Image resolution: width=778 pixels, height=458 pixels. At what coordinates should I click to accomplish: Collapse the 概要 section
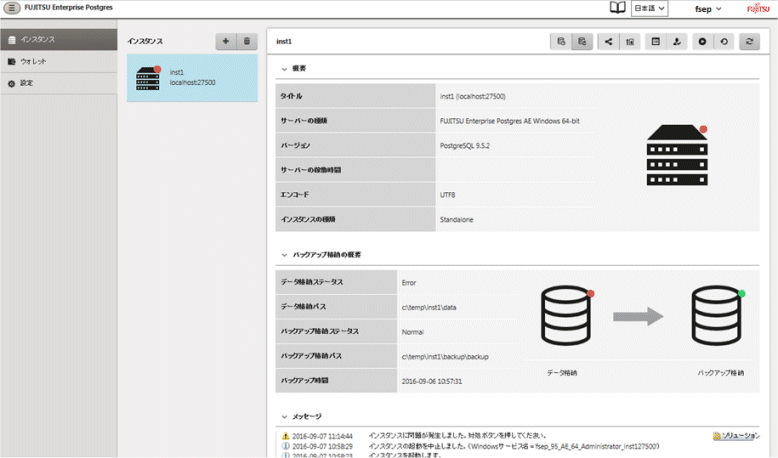click(284, 69)
